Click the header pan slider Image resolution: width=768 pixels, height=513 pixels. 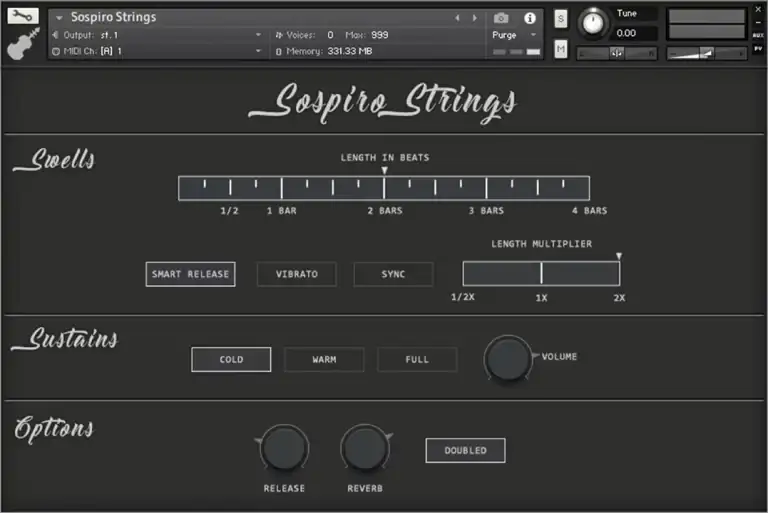point(616,53)
